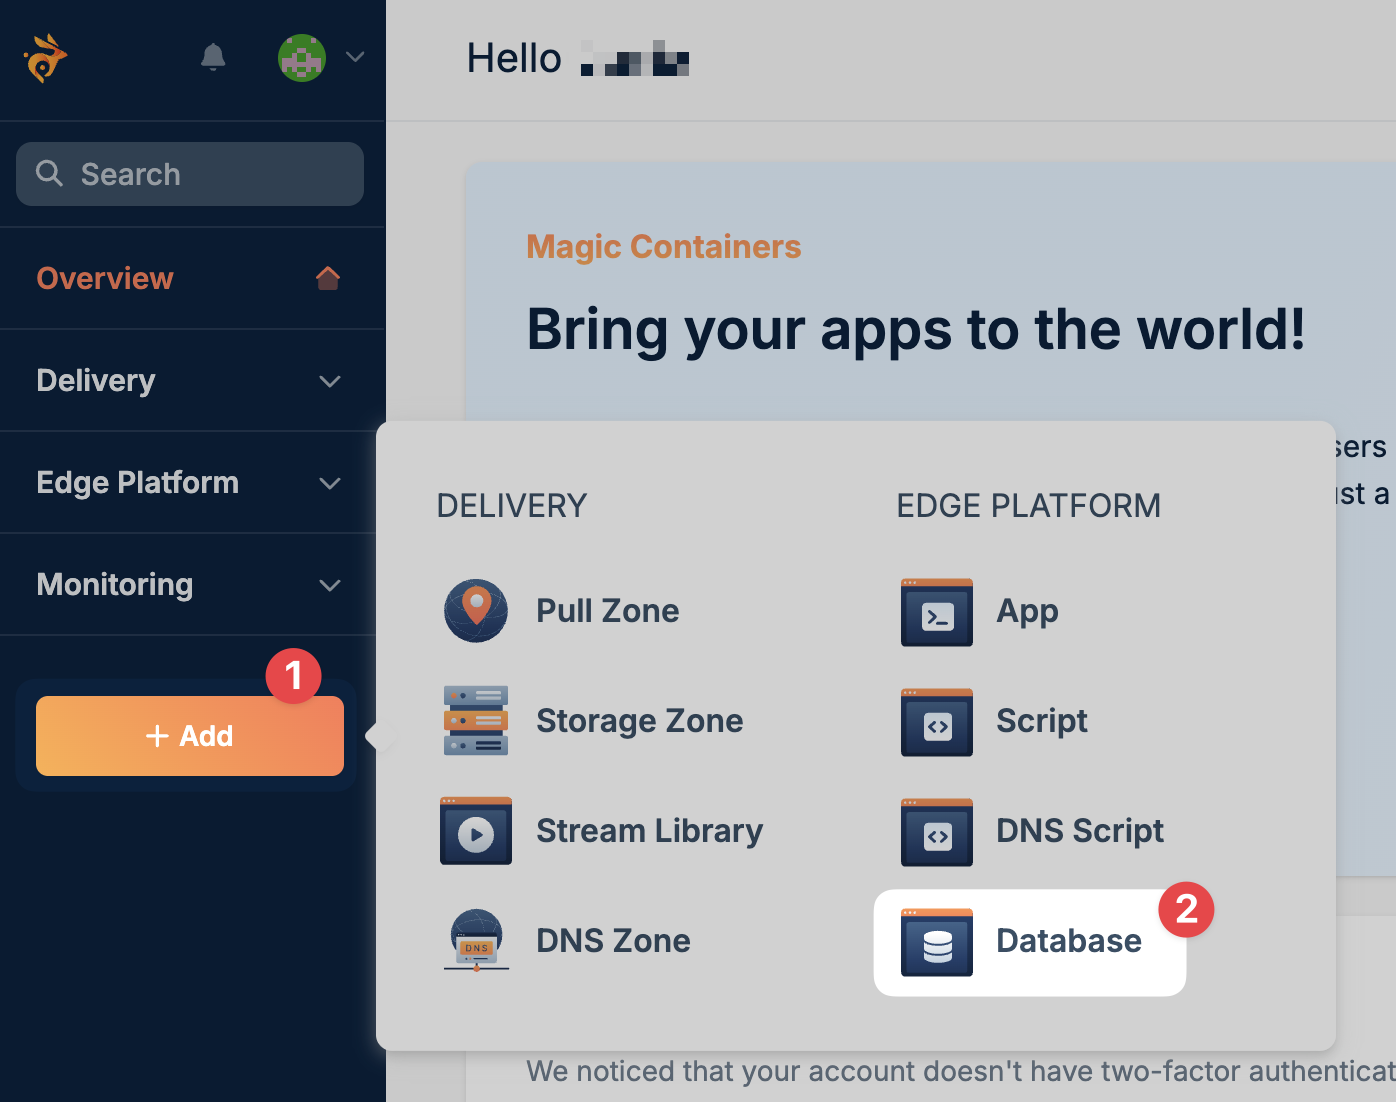Click the App terminal icon
The image size is (1396, 1102).
[937, 612]
